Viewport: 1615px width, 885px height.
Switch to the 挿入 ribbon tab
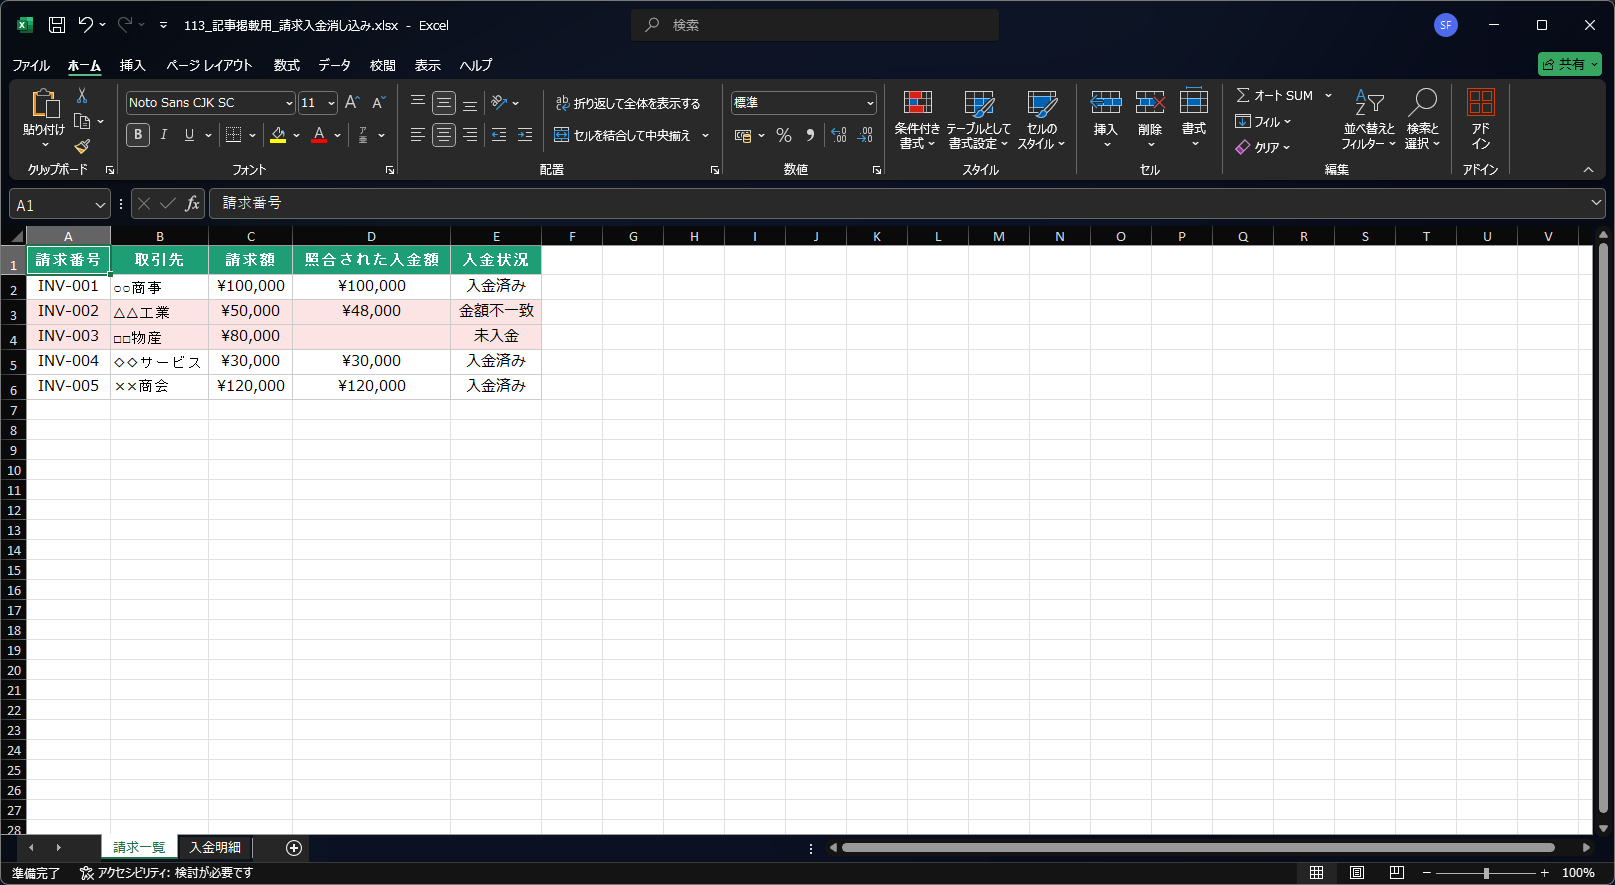(x=133, y=65)
